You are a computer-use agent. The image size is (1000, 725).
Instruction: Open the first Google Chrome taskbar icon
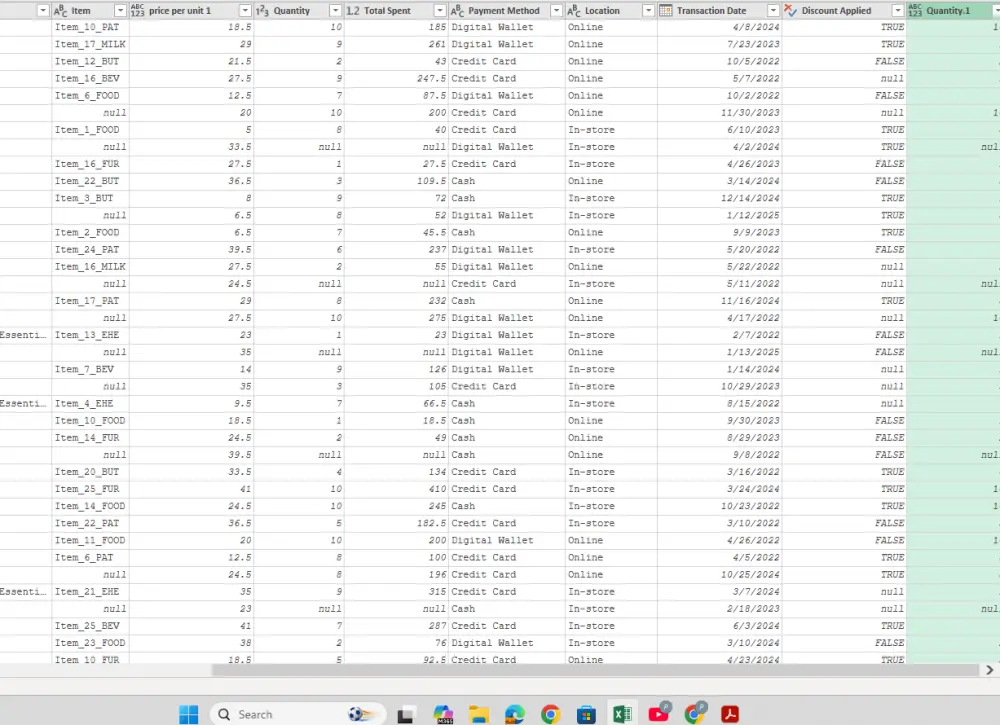[550, 714]
